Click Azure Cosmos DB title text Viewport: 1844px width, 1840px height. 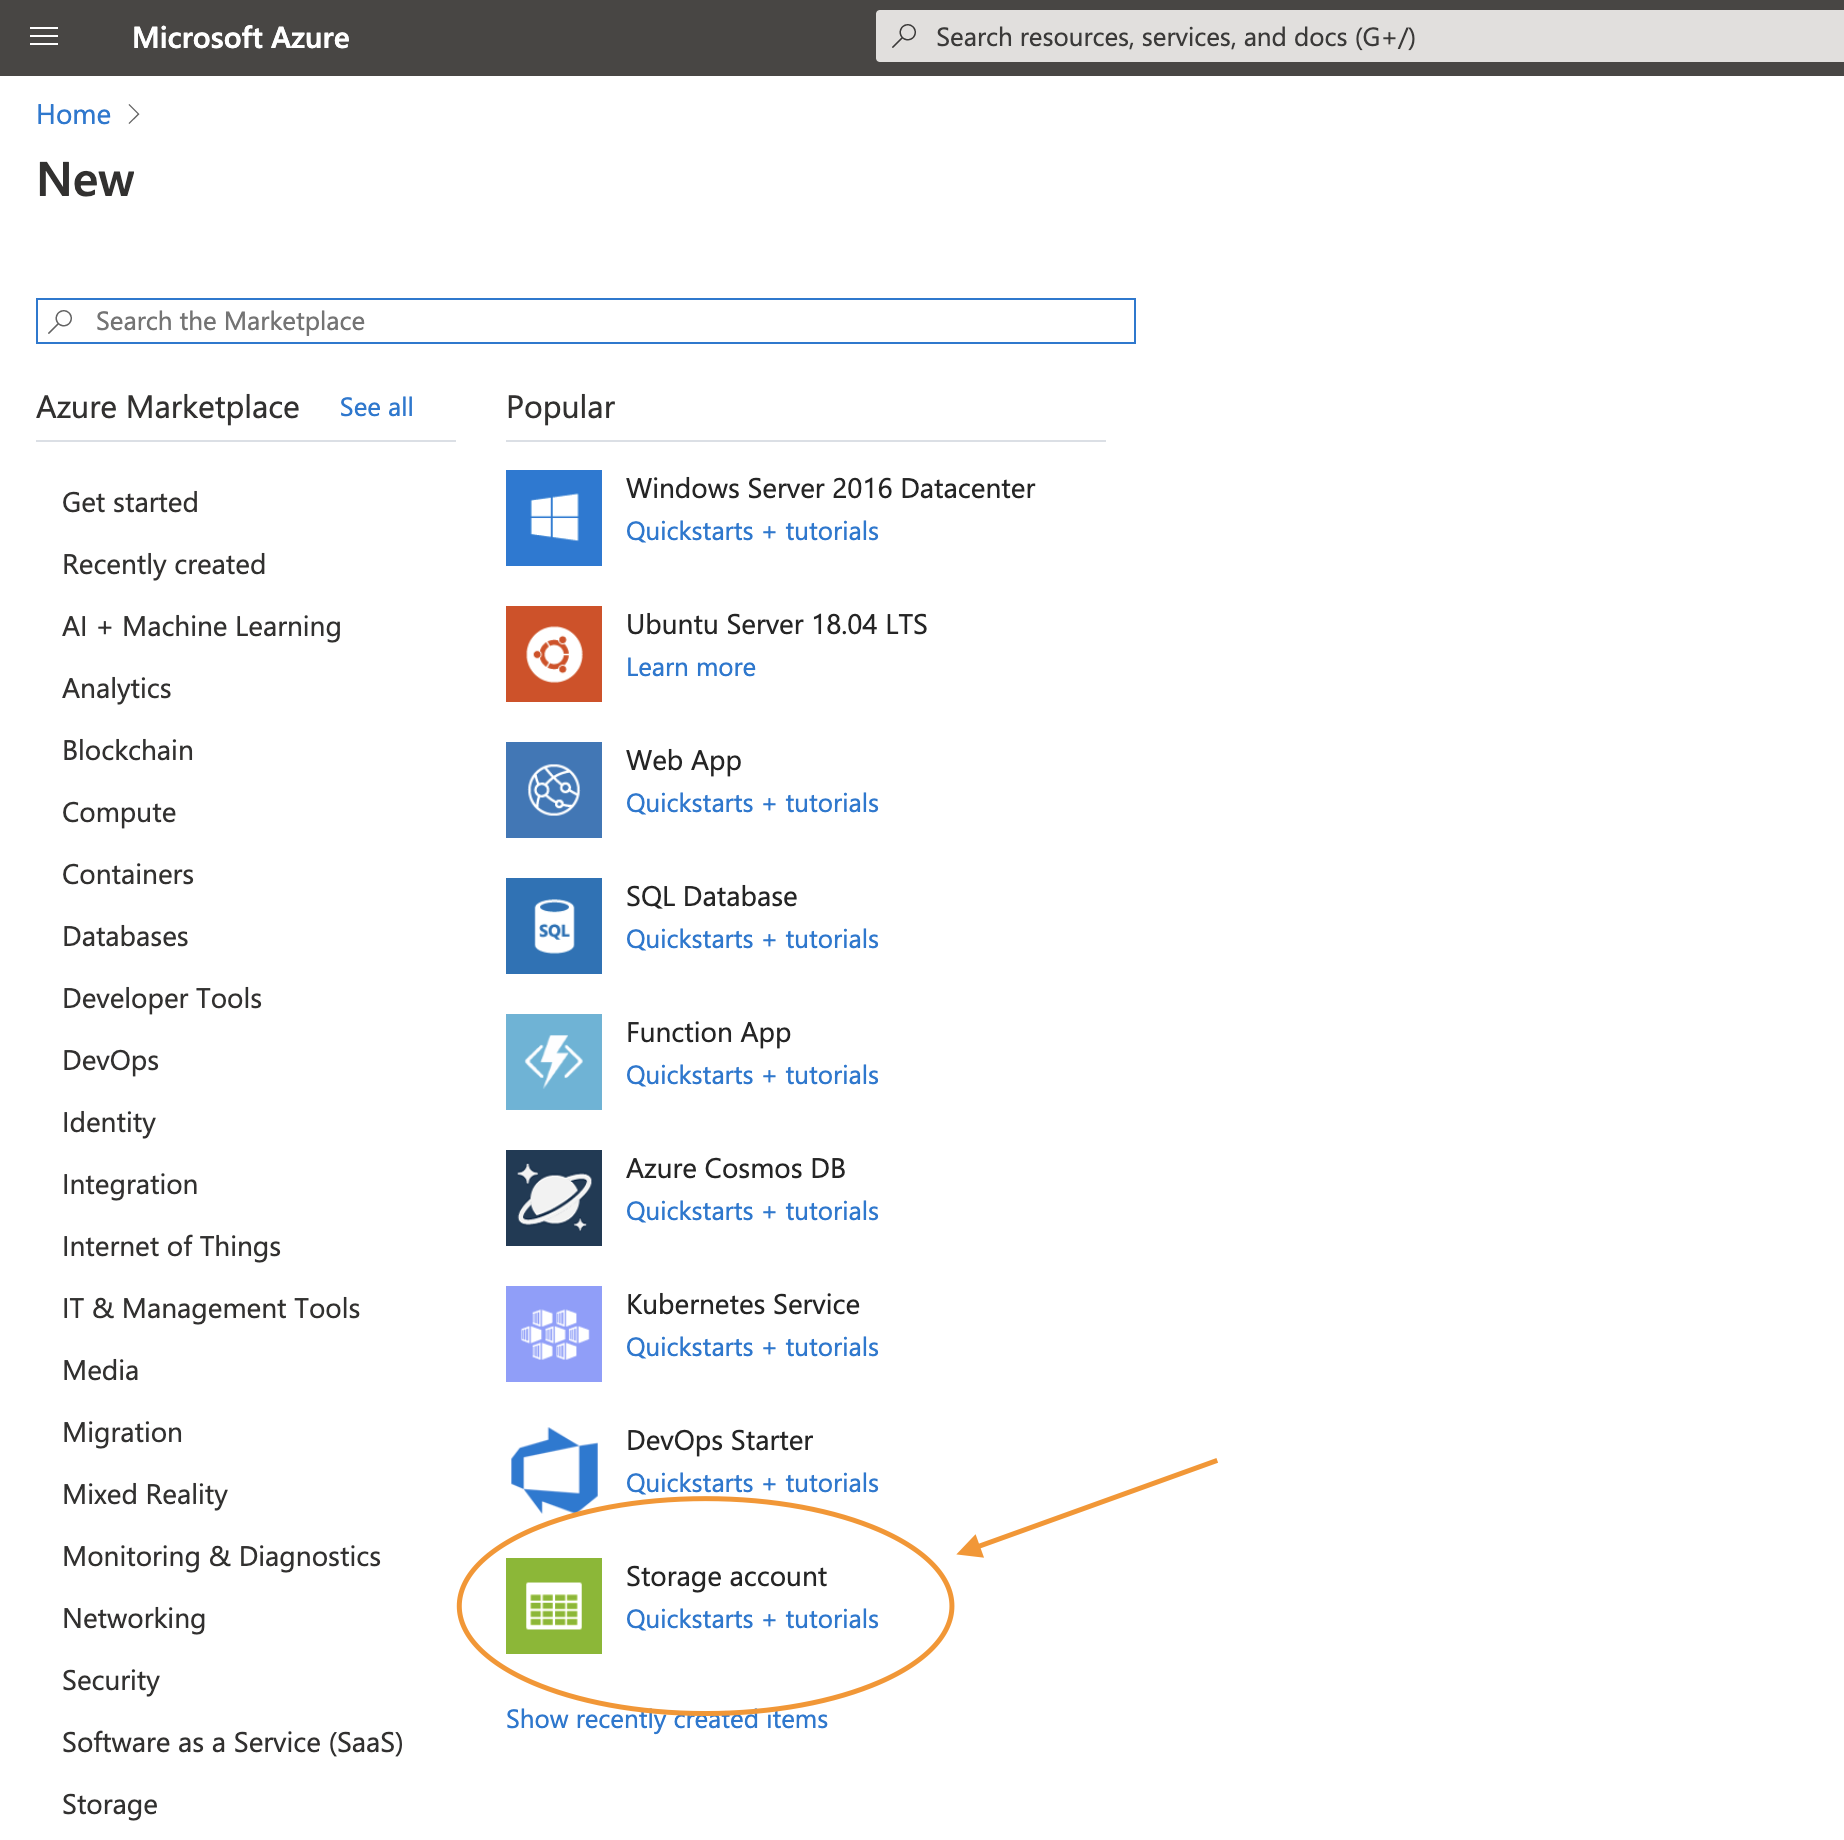coord(736,1168)
